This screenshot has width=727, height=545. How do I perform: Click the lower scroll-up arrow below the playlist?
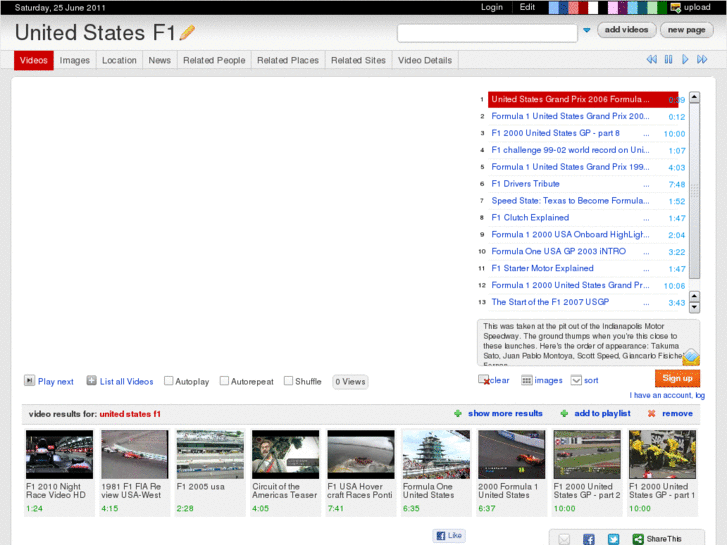[694, 296]
